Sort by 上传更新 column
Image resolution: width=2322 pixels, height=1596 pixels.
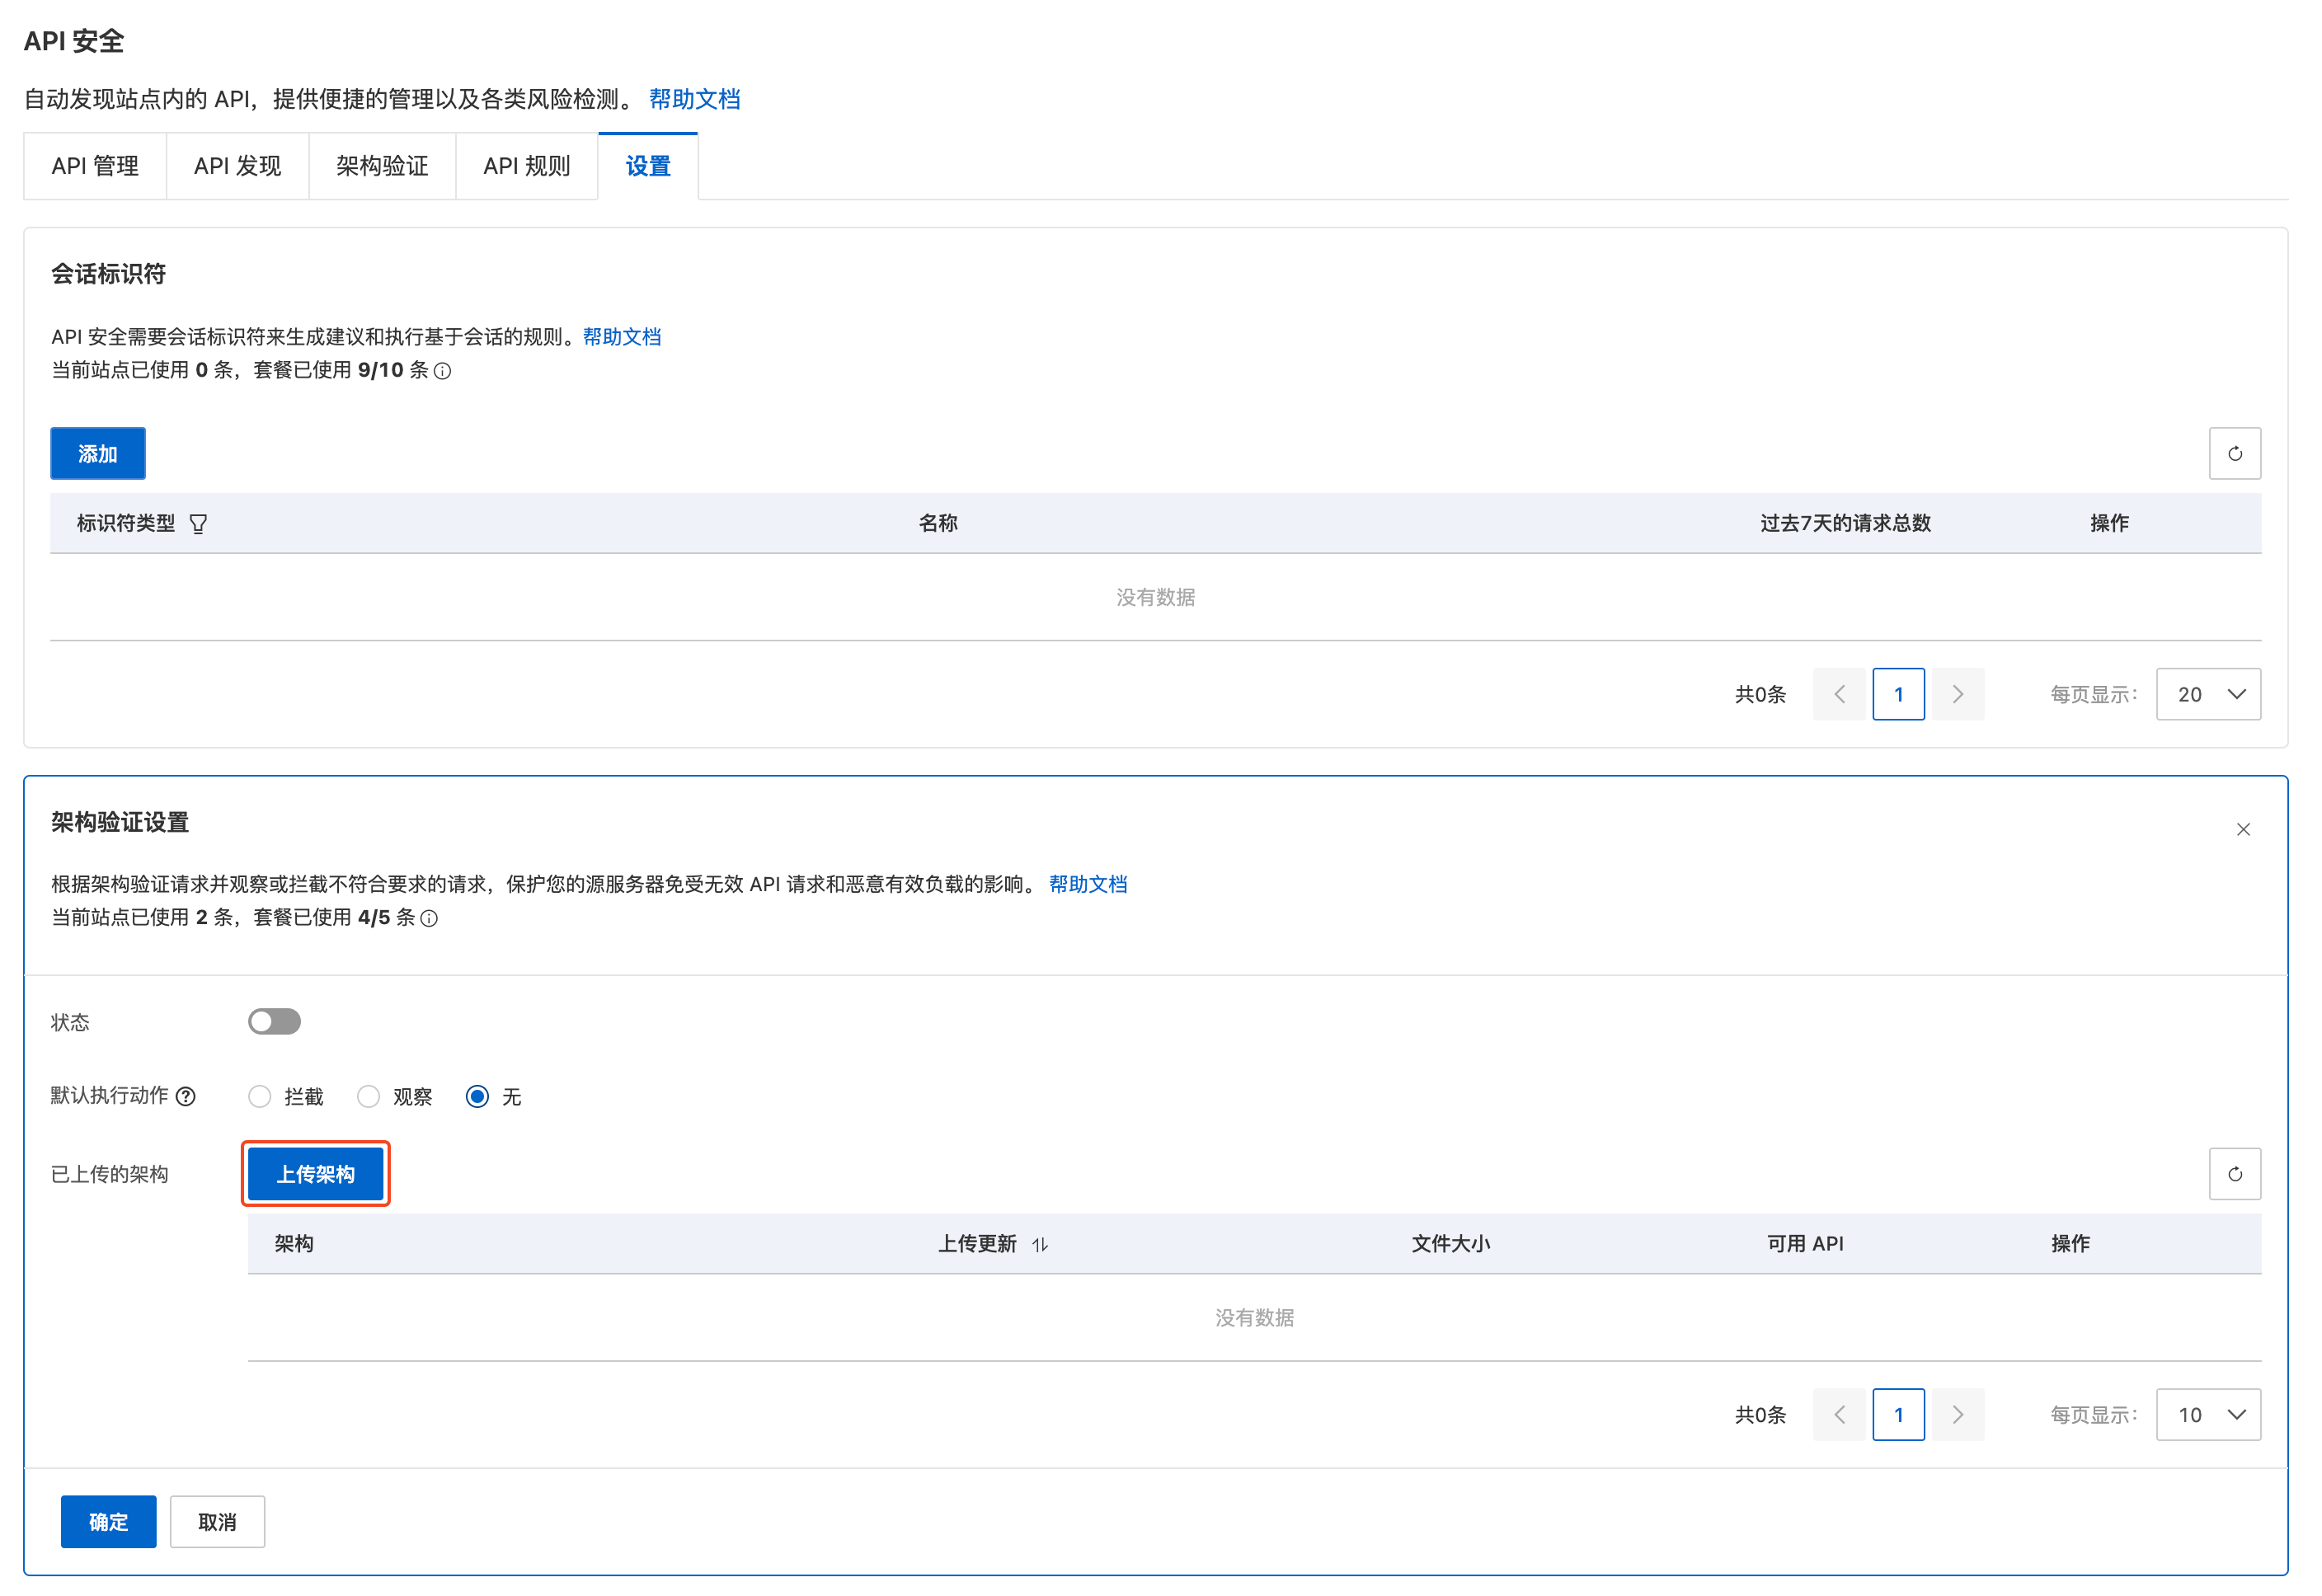(1040, 1244)
